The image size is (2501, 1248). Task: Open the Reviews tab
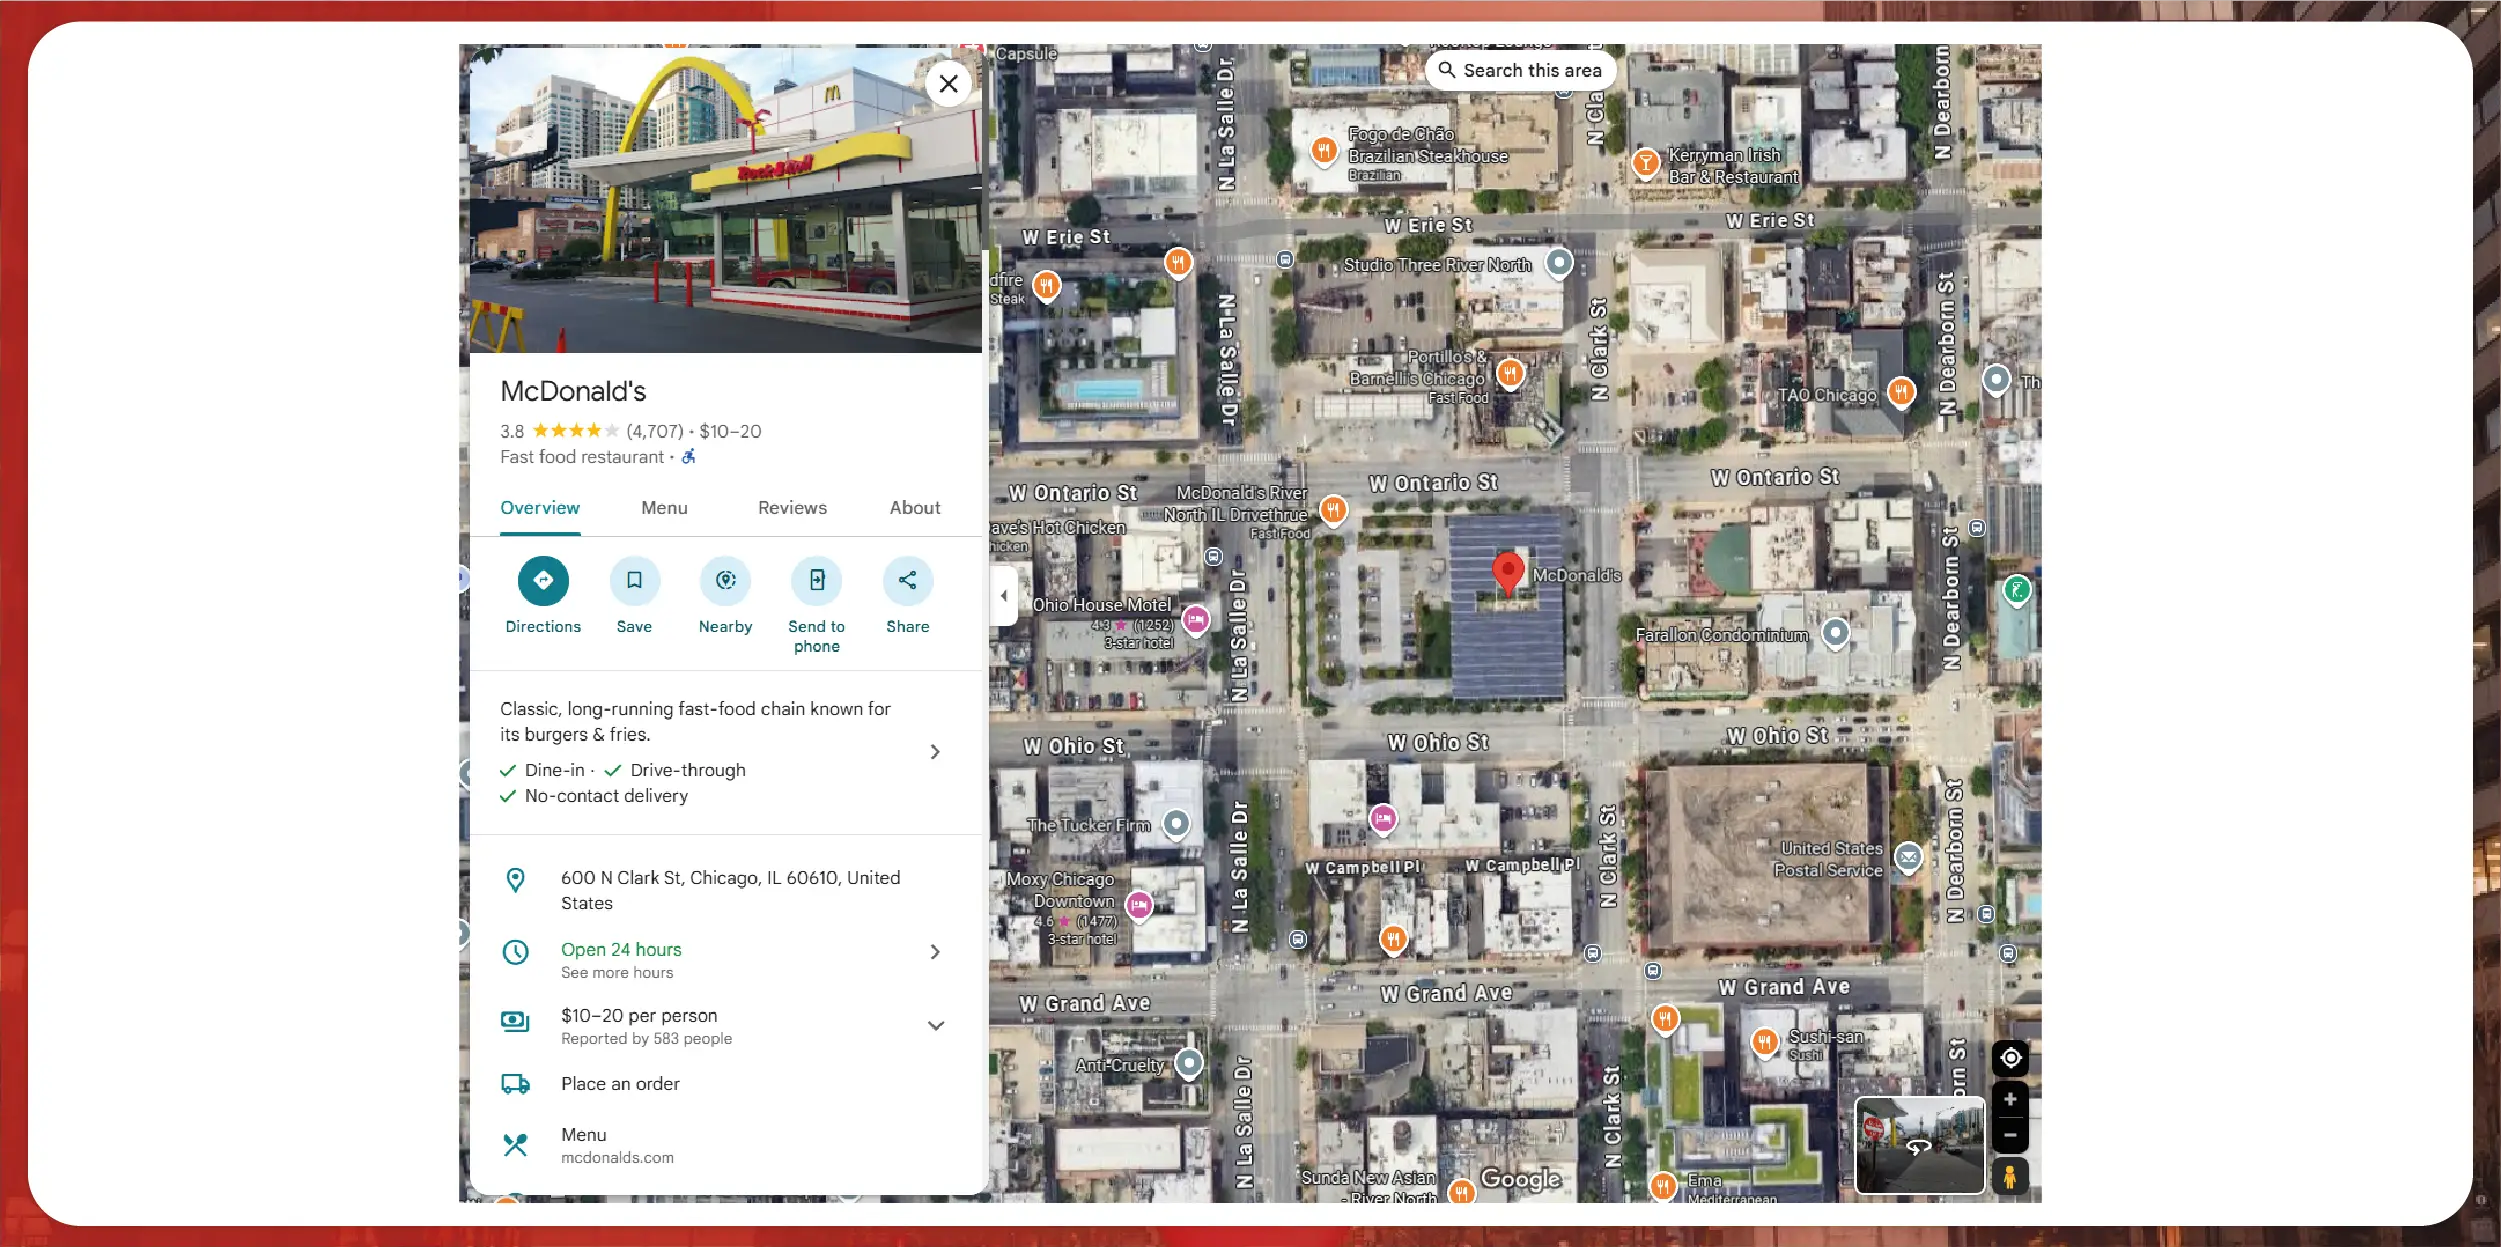point(792,508)
